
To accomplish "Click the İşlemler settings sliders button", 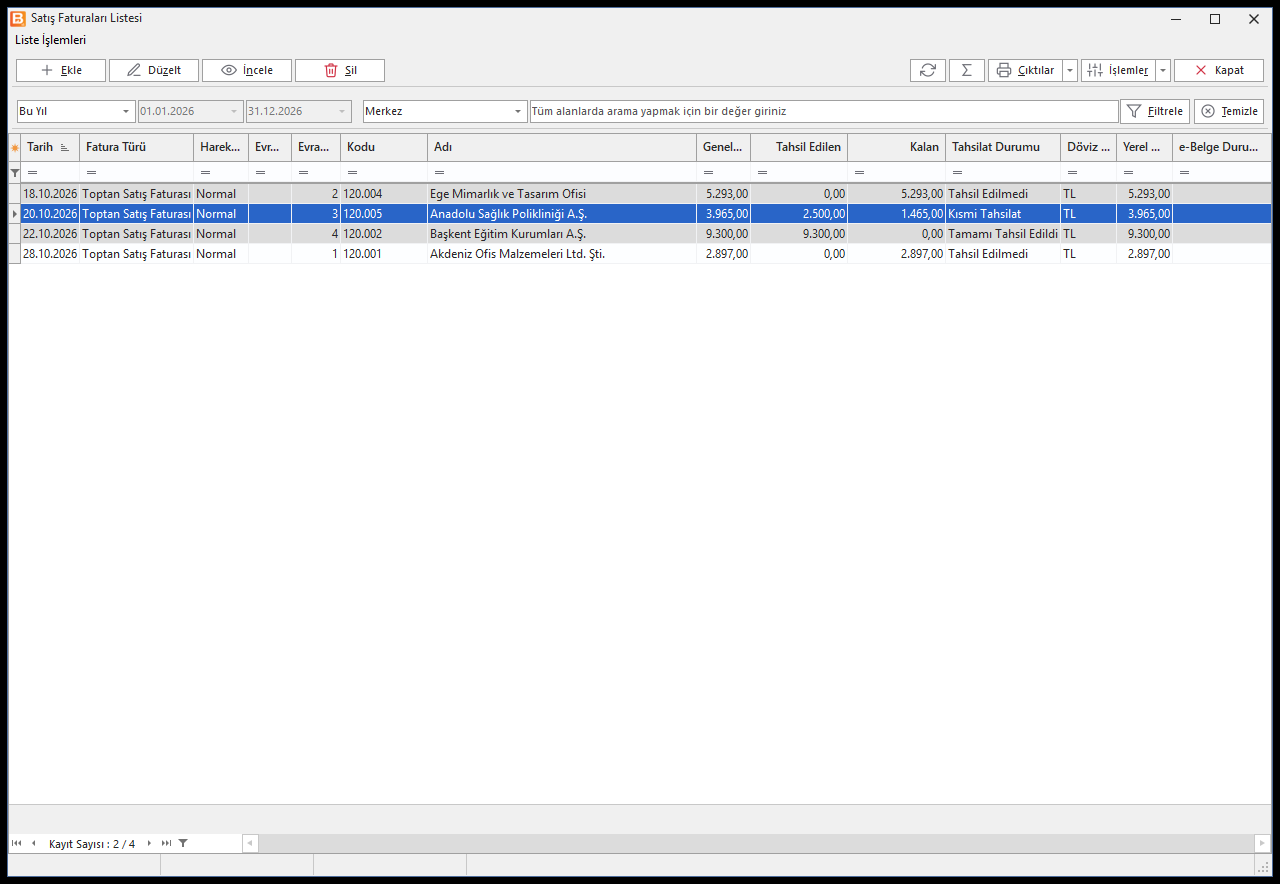I will 1118,70.
